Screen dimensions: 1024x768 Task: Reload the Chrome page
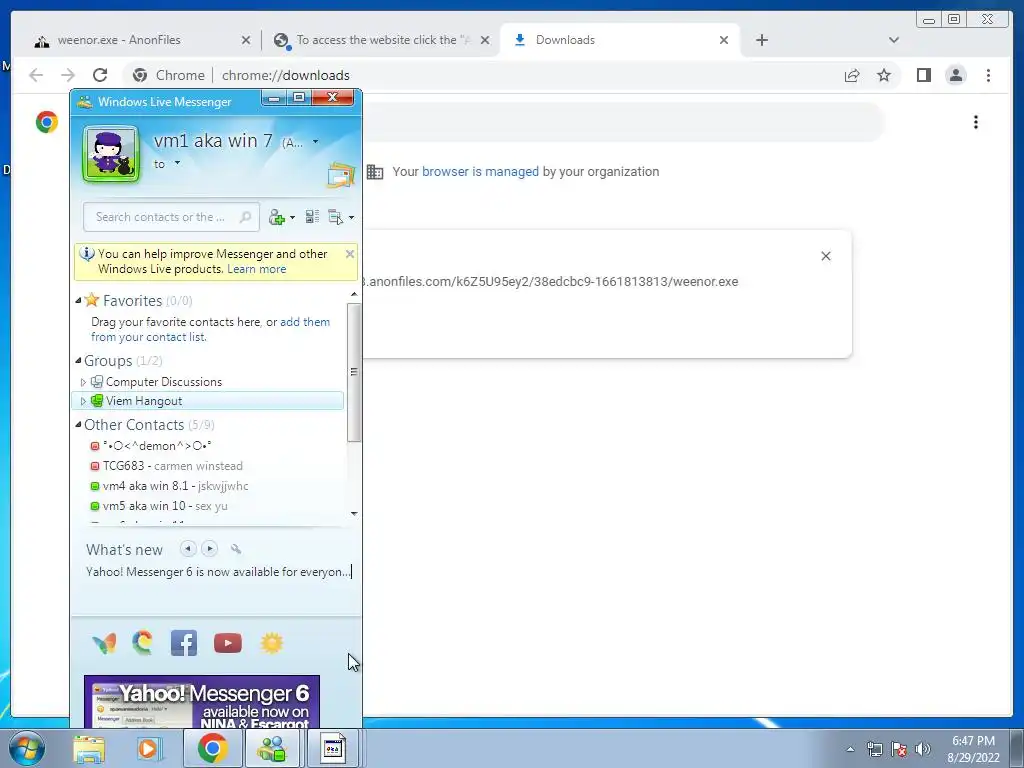(x=100, y=75)
